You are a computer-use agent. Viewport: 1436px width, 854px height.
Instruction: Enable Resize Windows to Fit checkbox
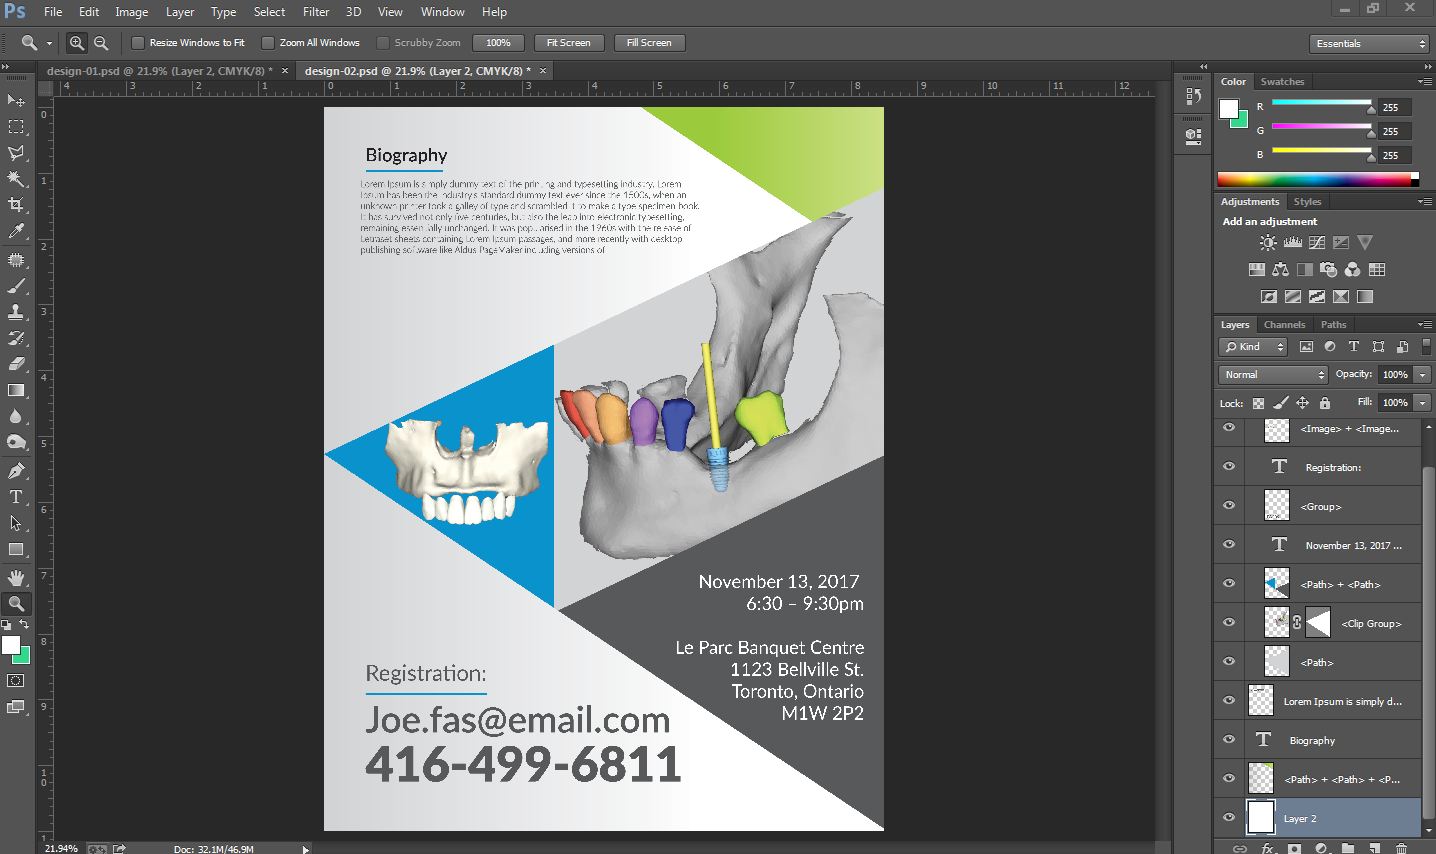point(138,43)
